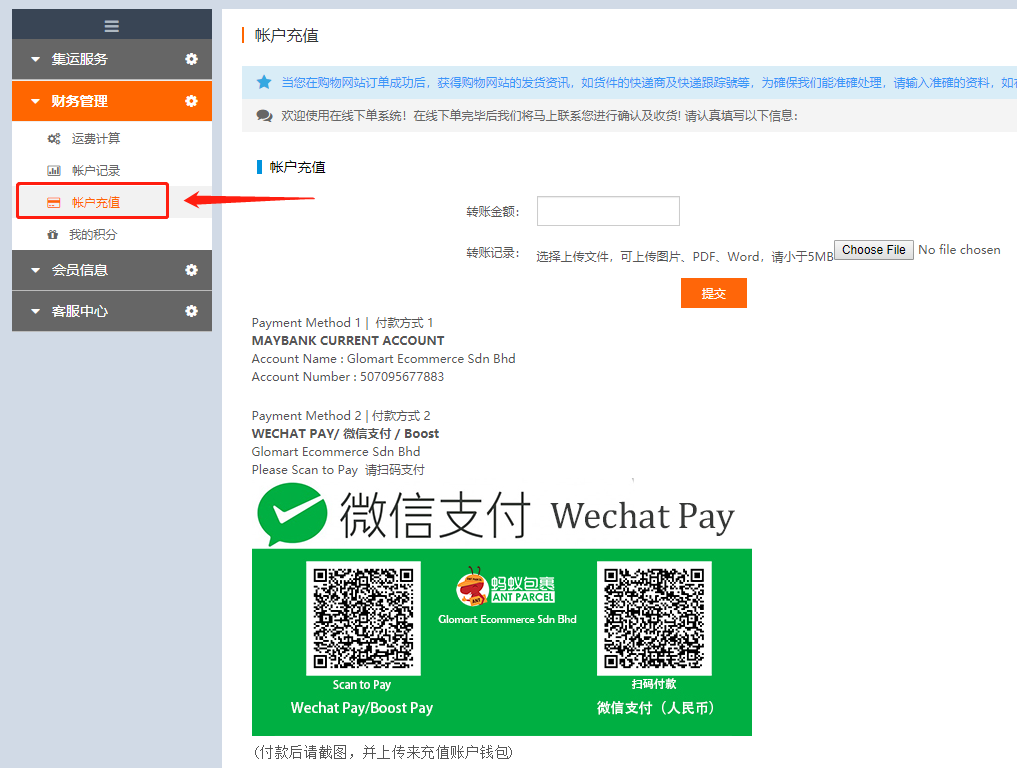Click the 运费计算 calculator icon
Viewport: 1017px width, 768px height.
tap(54, 139)
